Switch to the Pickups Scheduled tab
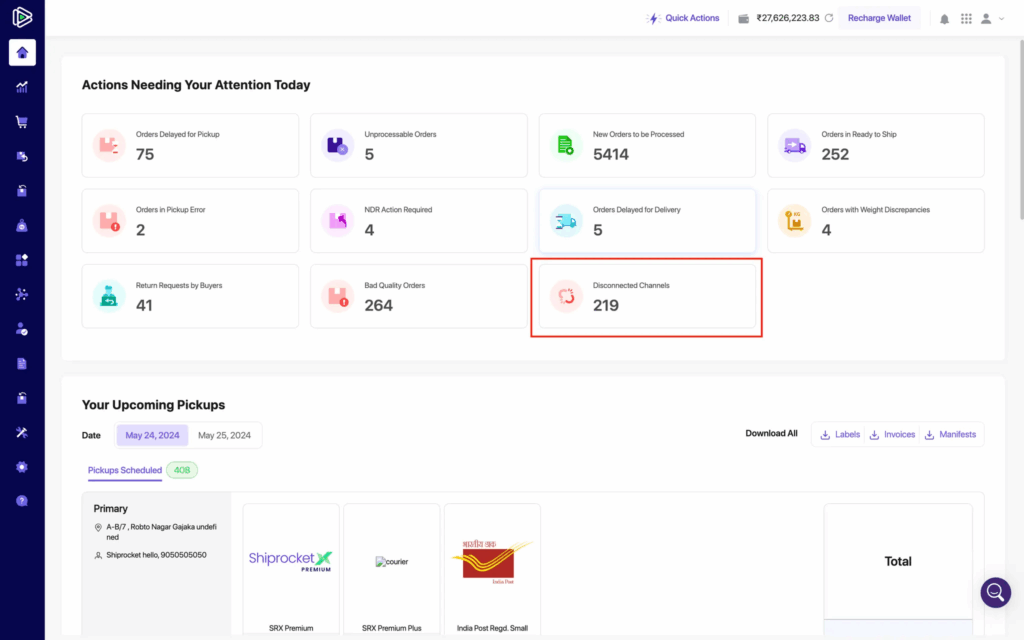The image size is (1024, 640). pyautogui.click(x=124, y=470)
